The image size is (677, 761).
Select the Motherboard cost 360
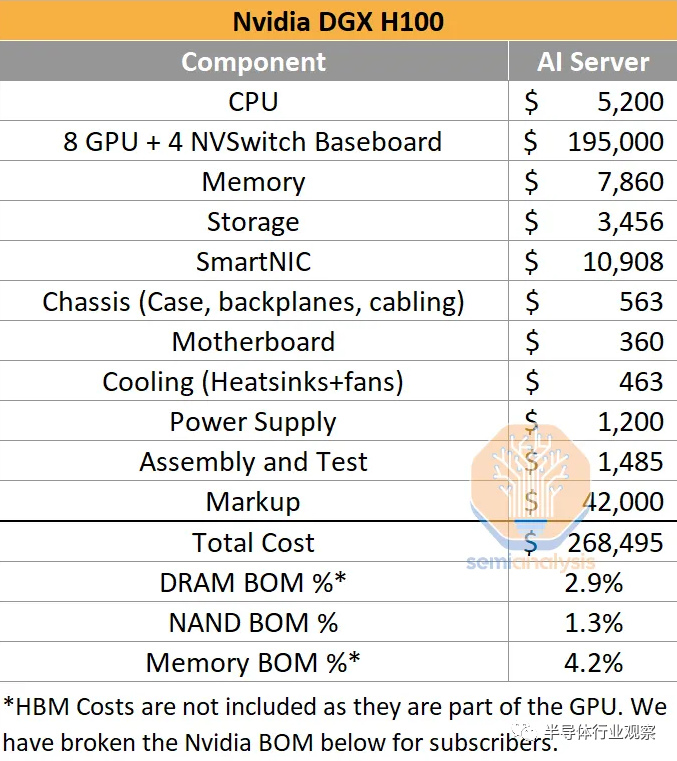pyautogui.click(x=642, y=342)
